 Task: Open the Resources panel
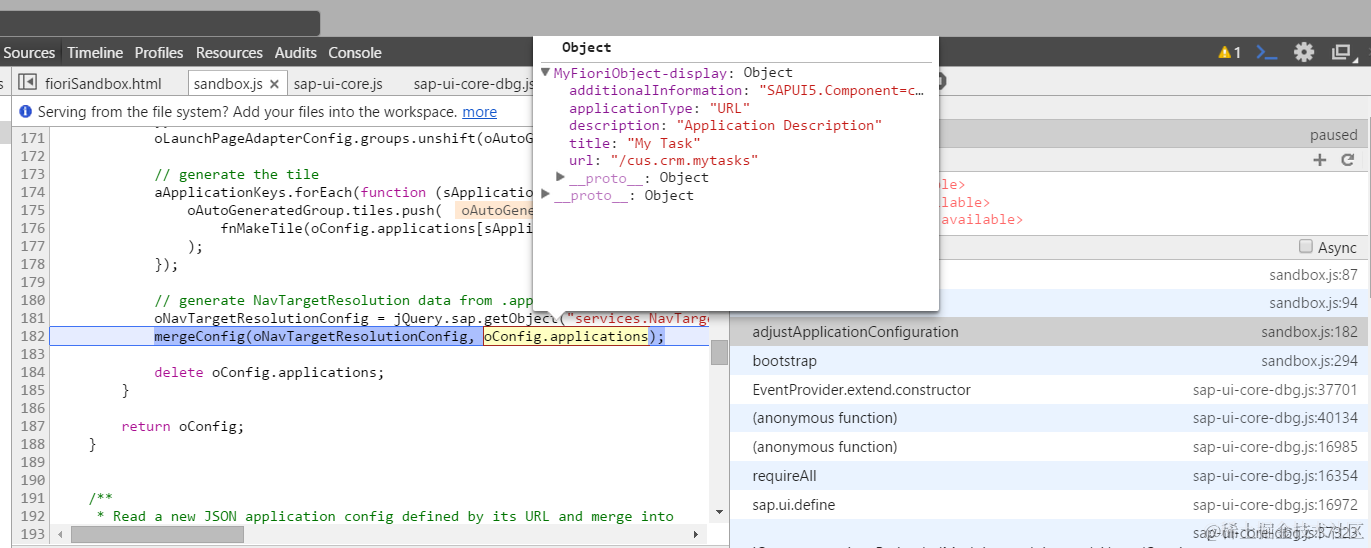[x=229, y=53]
